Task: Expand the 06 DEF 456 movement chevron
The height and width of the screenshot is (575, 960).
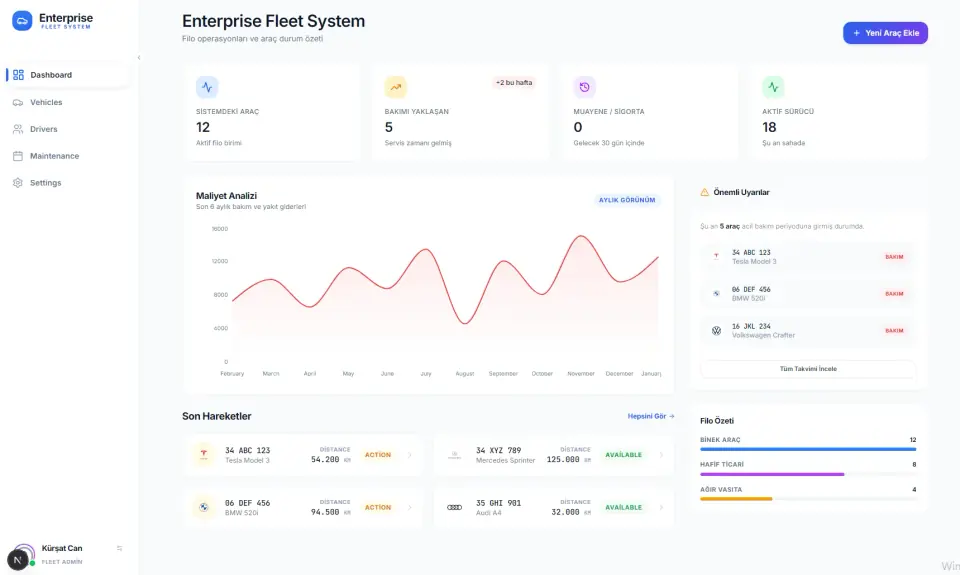Action: coord(410,508)
